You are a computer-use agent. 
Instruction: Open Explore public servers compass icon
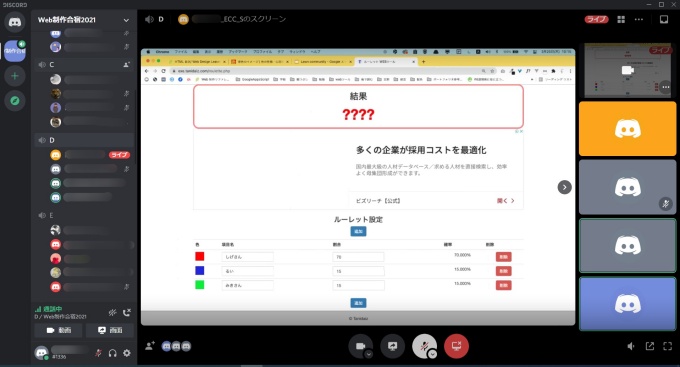coord(15,101)
